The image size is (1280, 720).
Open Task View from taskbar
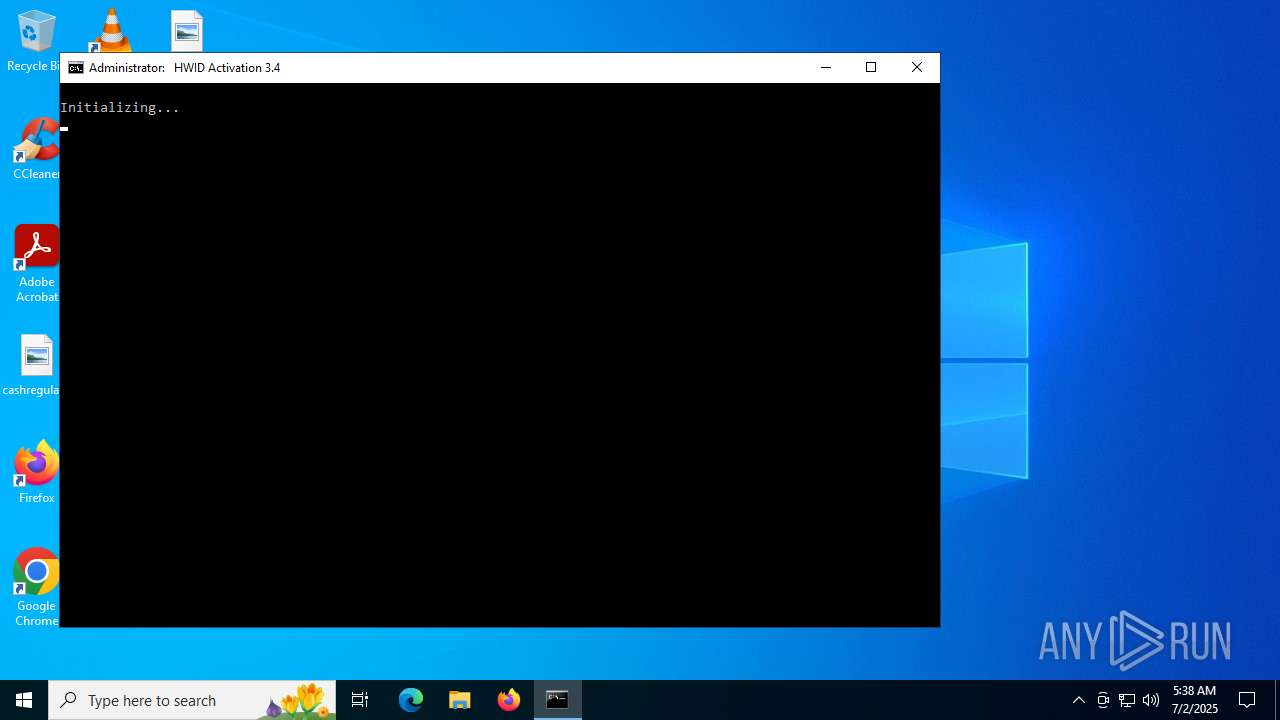point(360,700)
